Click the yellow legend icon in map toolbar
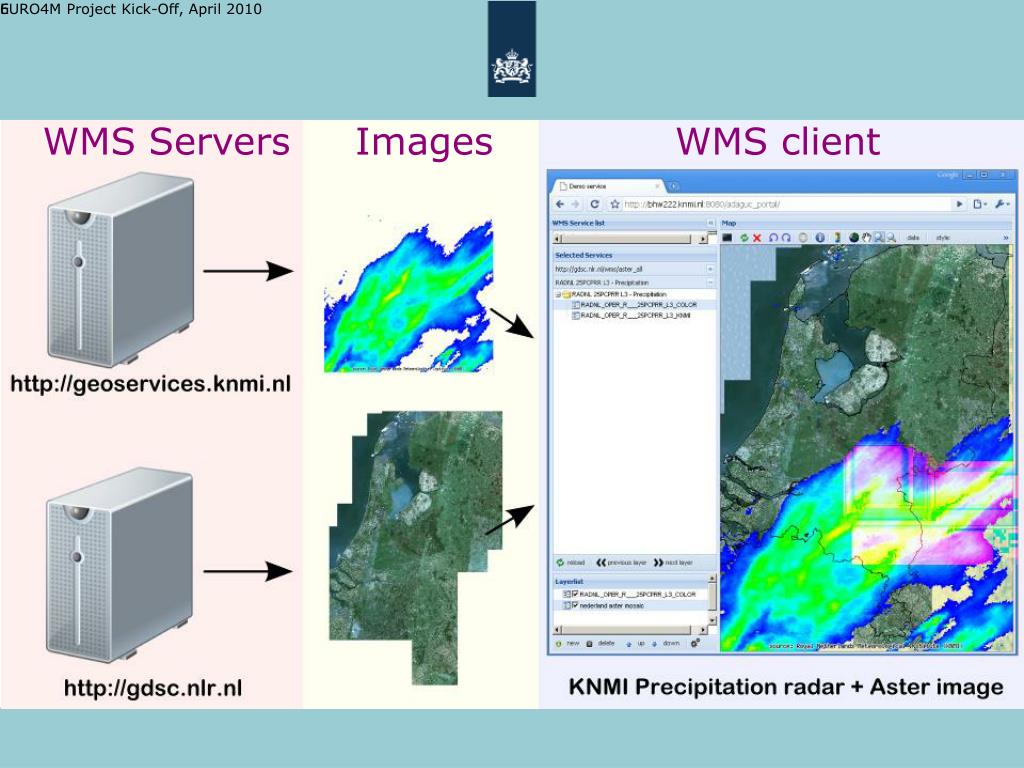The image size is (1024, 768). coord(837,238)
